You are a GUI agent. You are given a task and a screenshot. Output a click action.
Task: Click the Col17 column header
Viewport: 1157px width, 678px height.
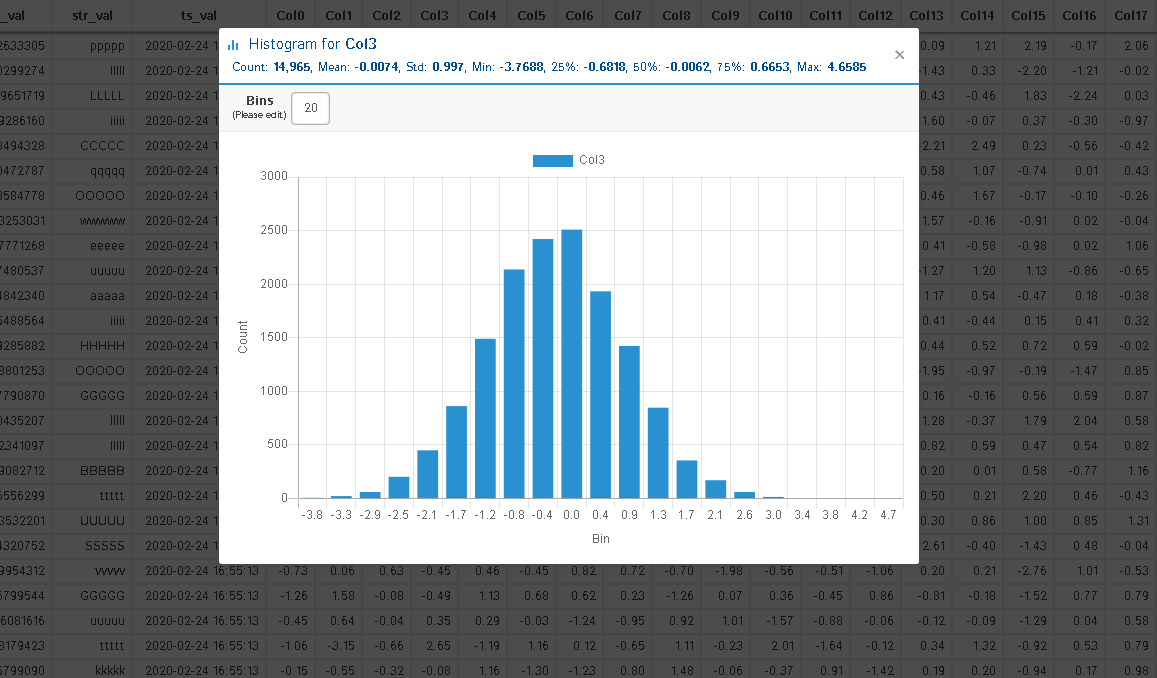[x=1130, y=15]
